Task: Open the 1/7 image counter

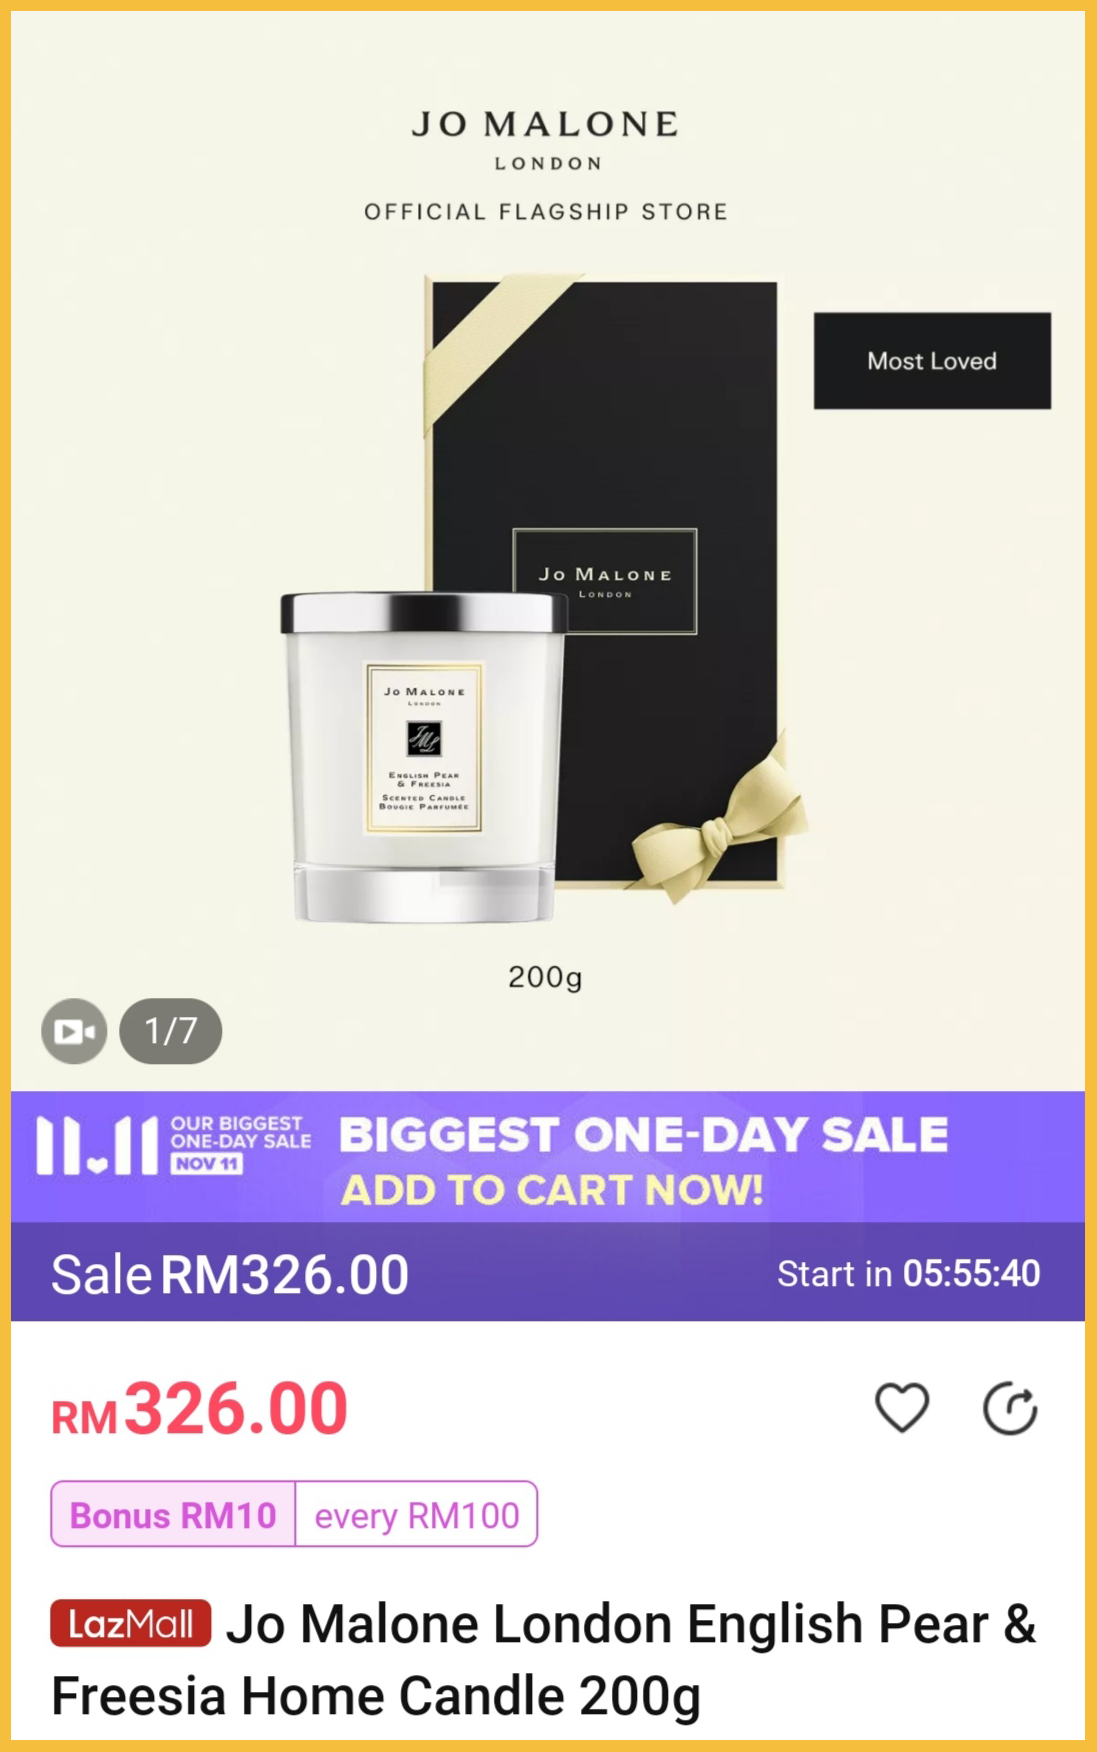Action: 171,1031
